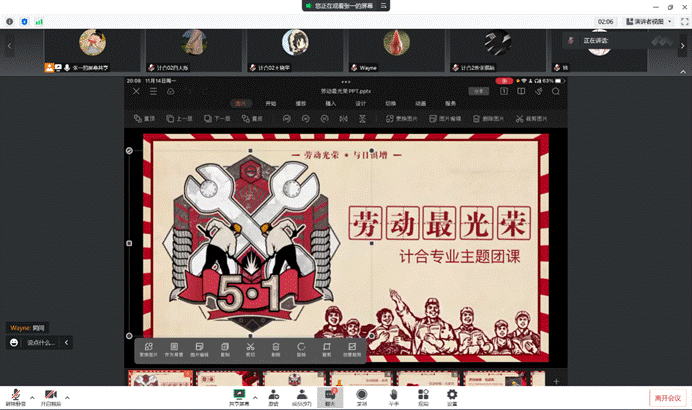Click the red leave meeting button
The height and width of the screenshot is (410, 692).
(x=667, y=397)
